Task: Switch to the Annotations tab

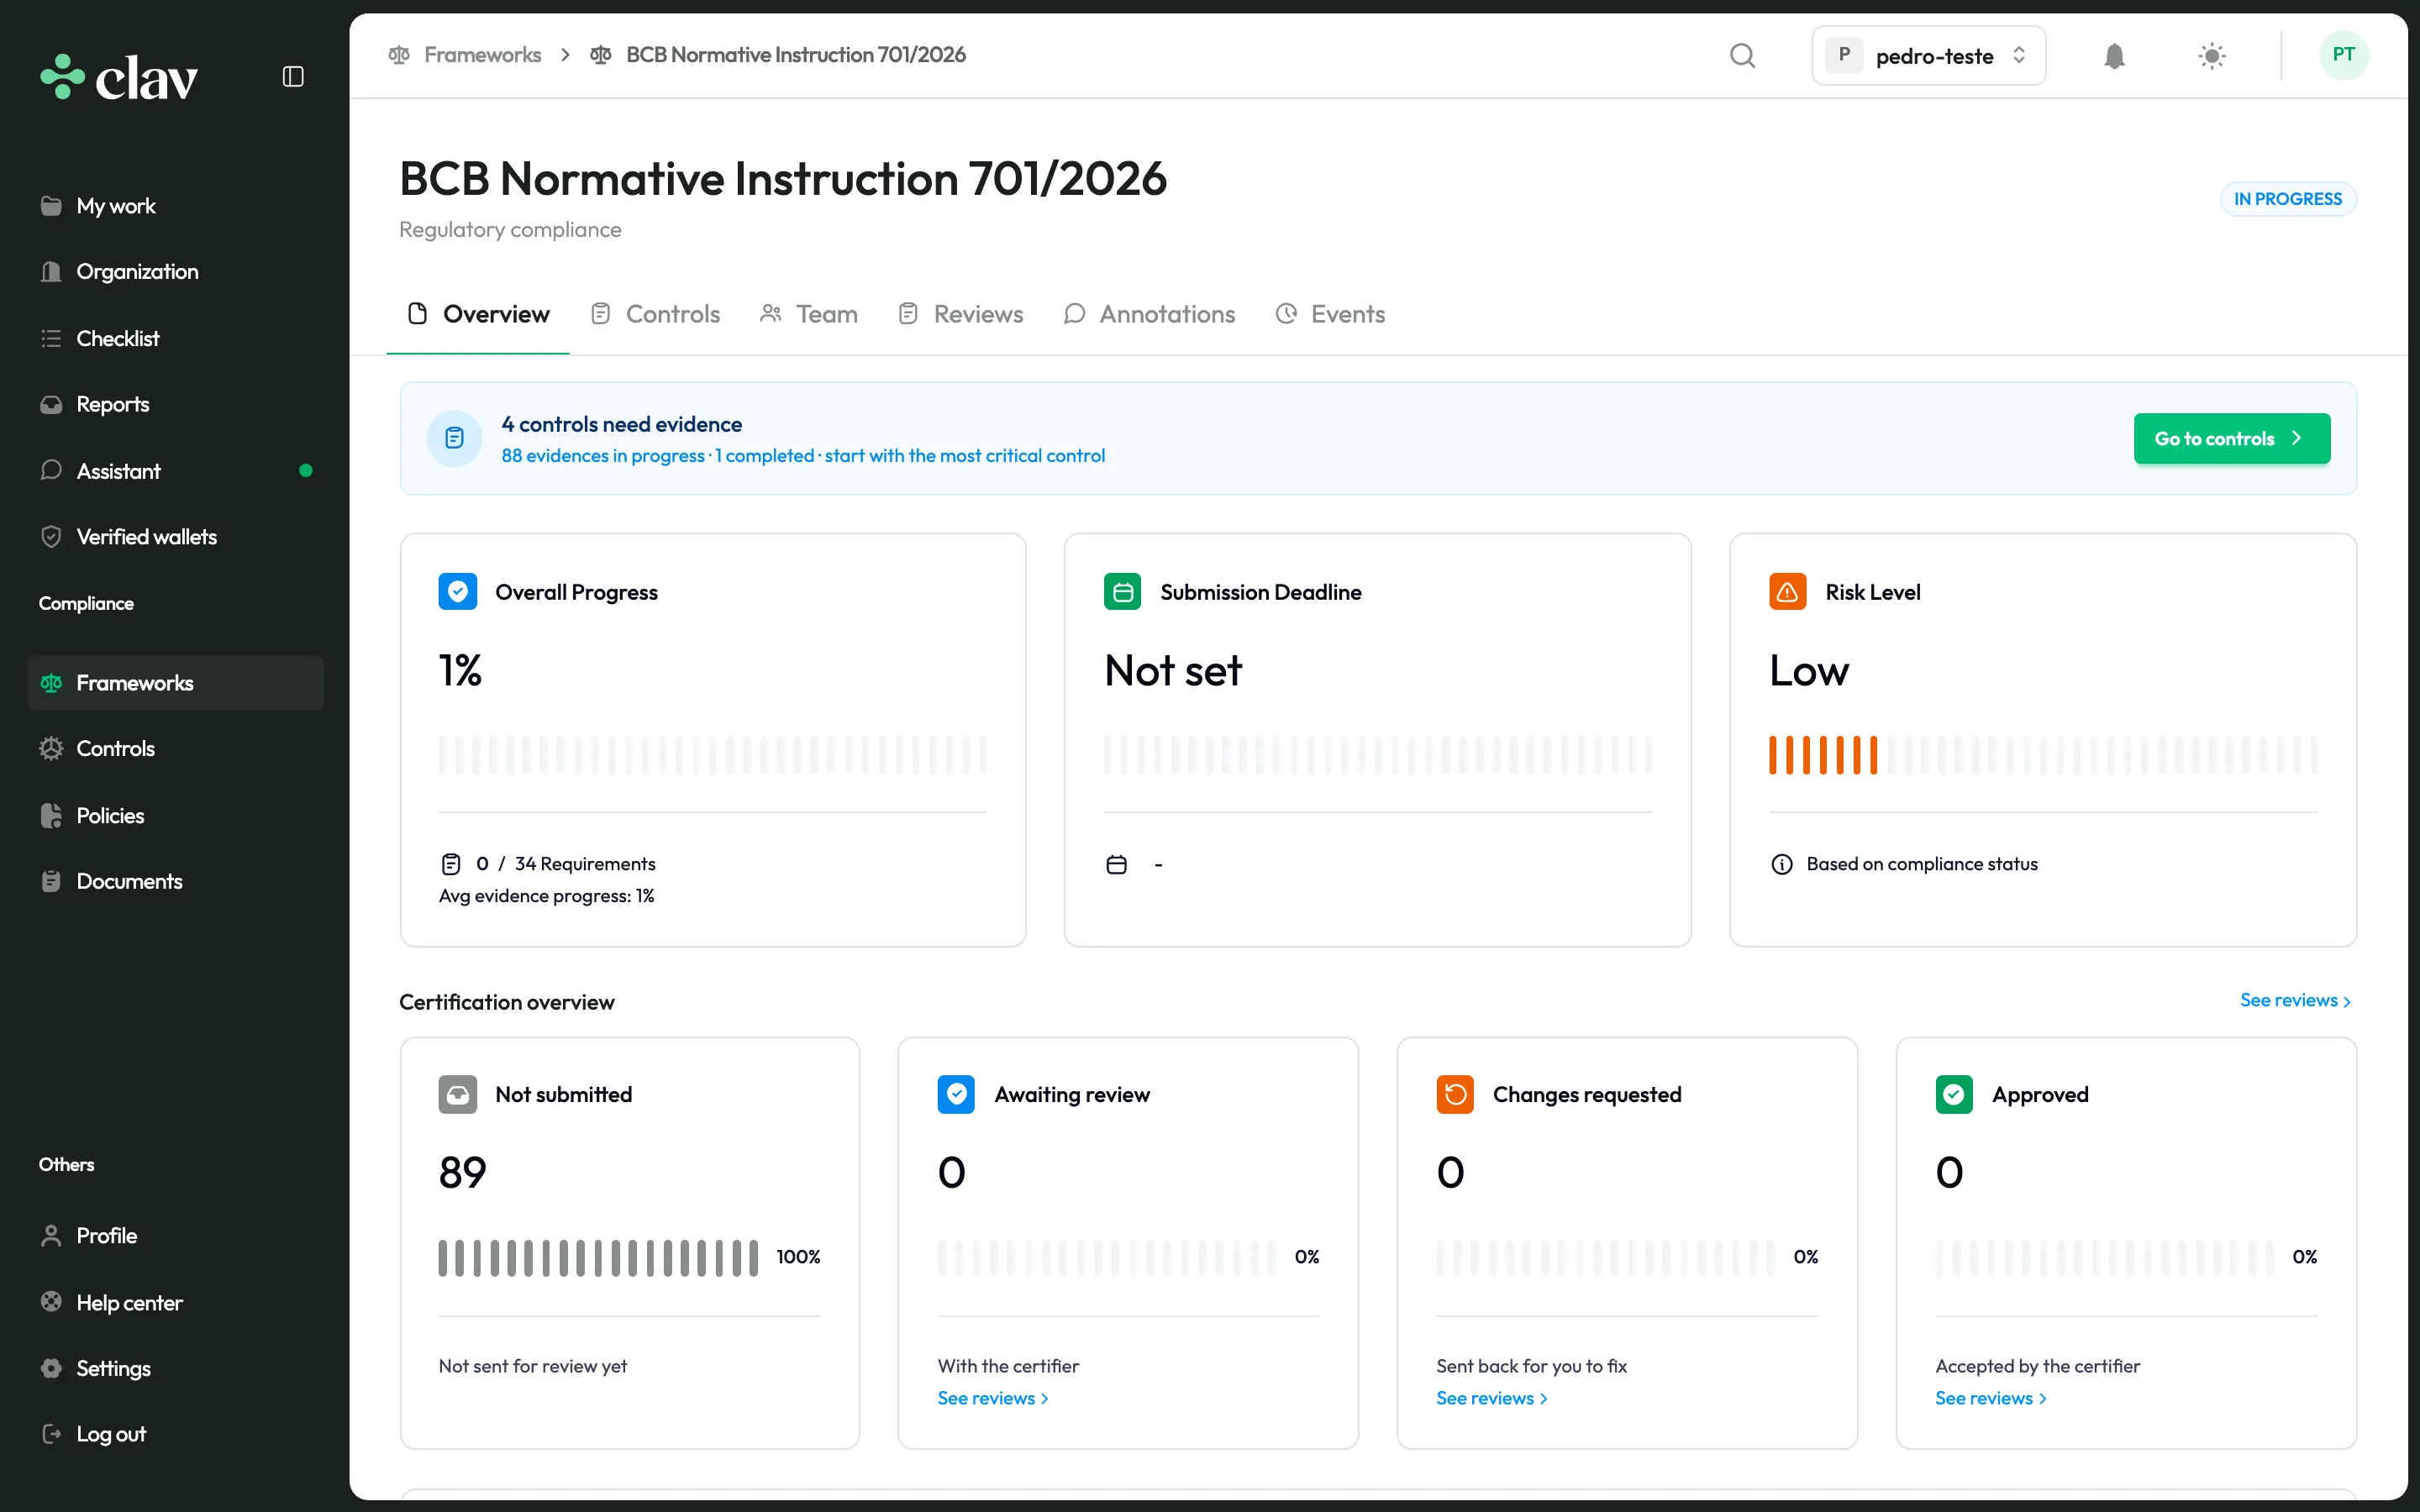Action: click(x=1150, y=315)
